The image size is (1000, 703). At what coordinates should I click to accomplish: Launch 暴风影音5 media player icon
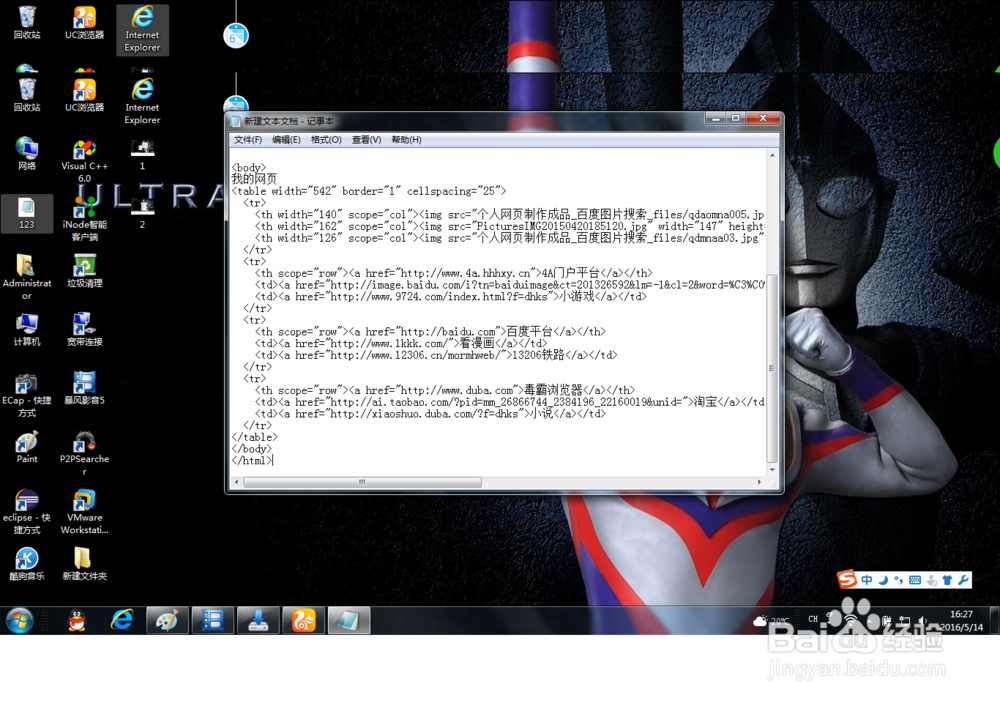[84, 388]
